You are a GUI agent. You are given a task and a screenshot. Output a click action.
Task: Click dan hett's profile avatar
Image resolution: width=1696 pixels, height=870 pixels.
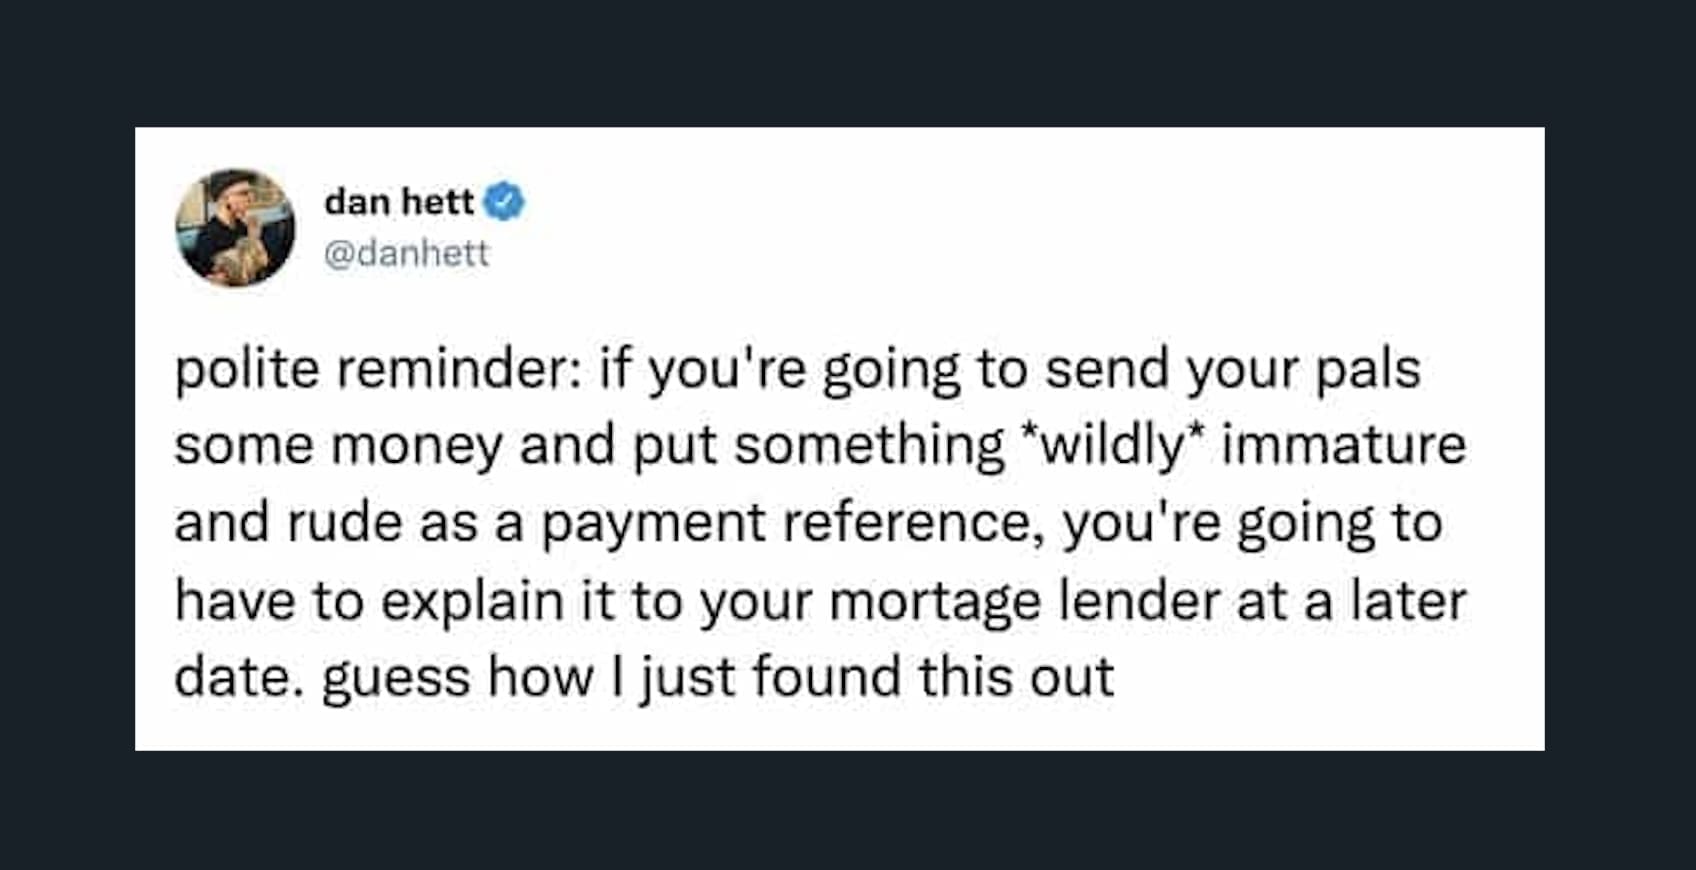click(x=235, y=227)
